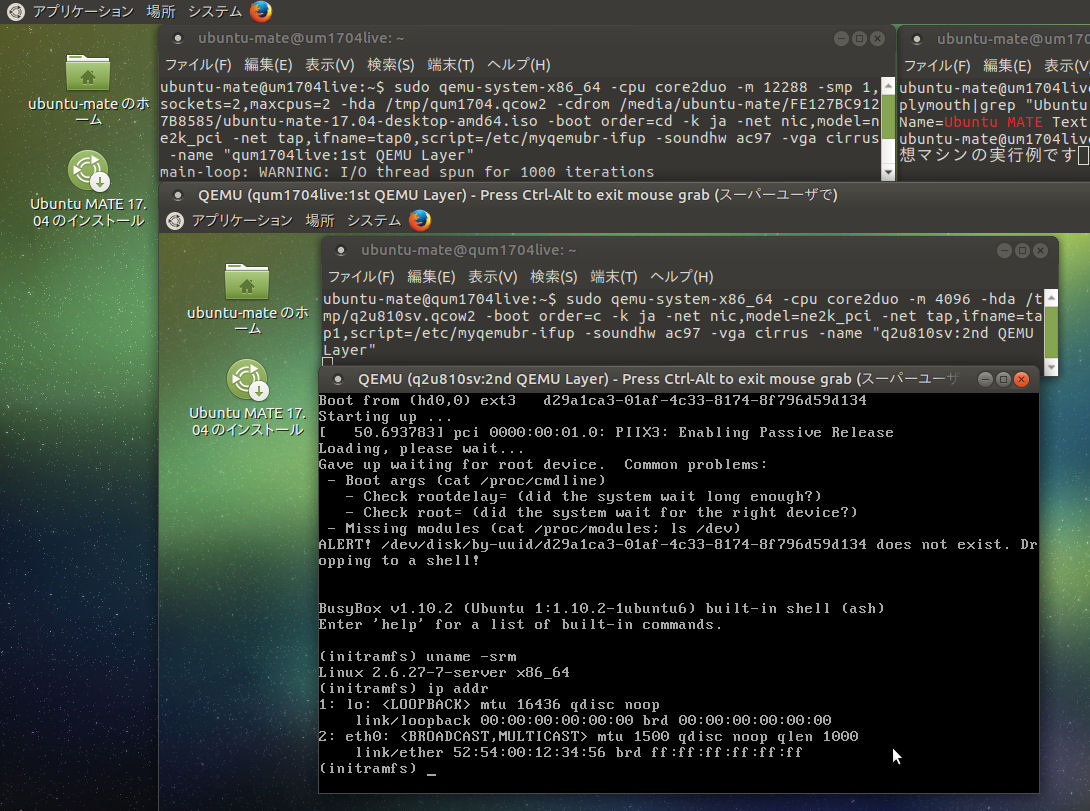This screenshot has width=1090, height=811.
Task: Open 表示(V) menu in um1704live terminal
Action: (x=330, y=65)
